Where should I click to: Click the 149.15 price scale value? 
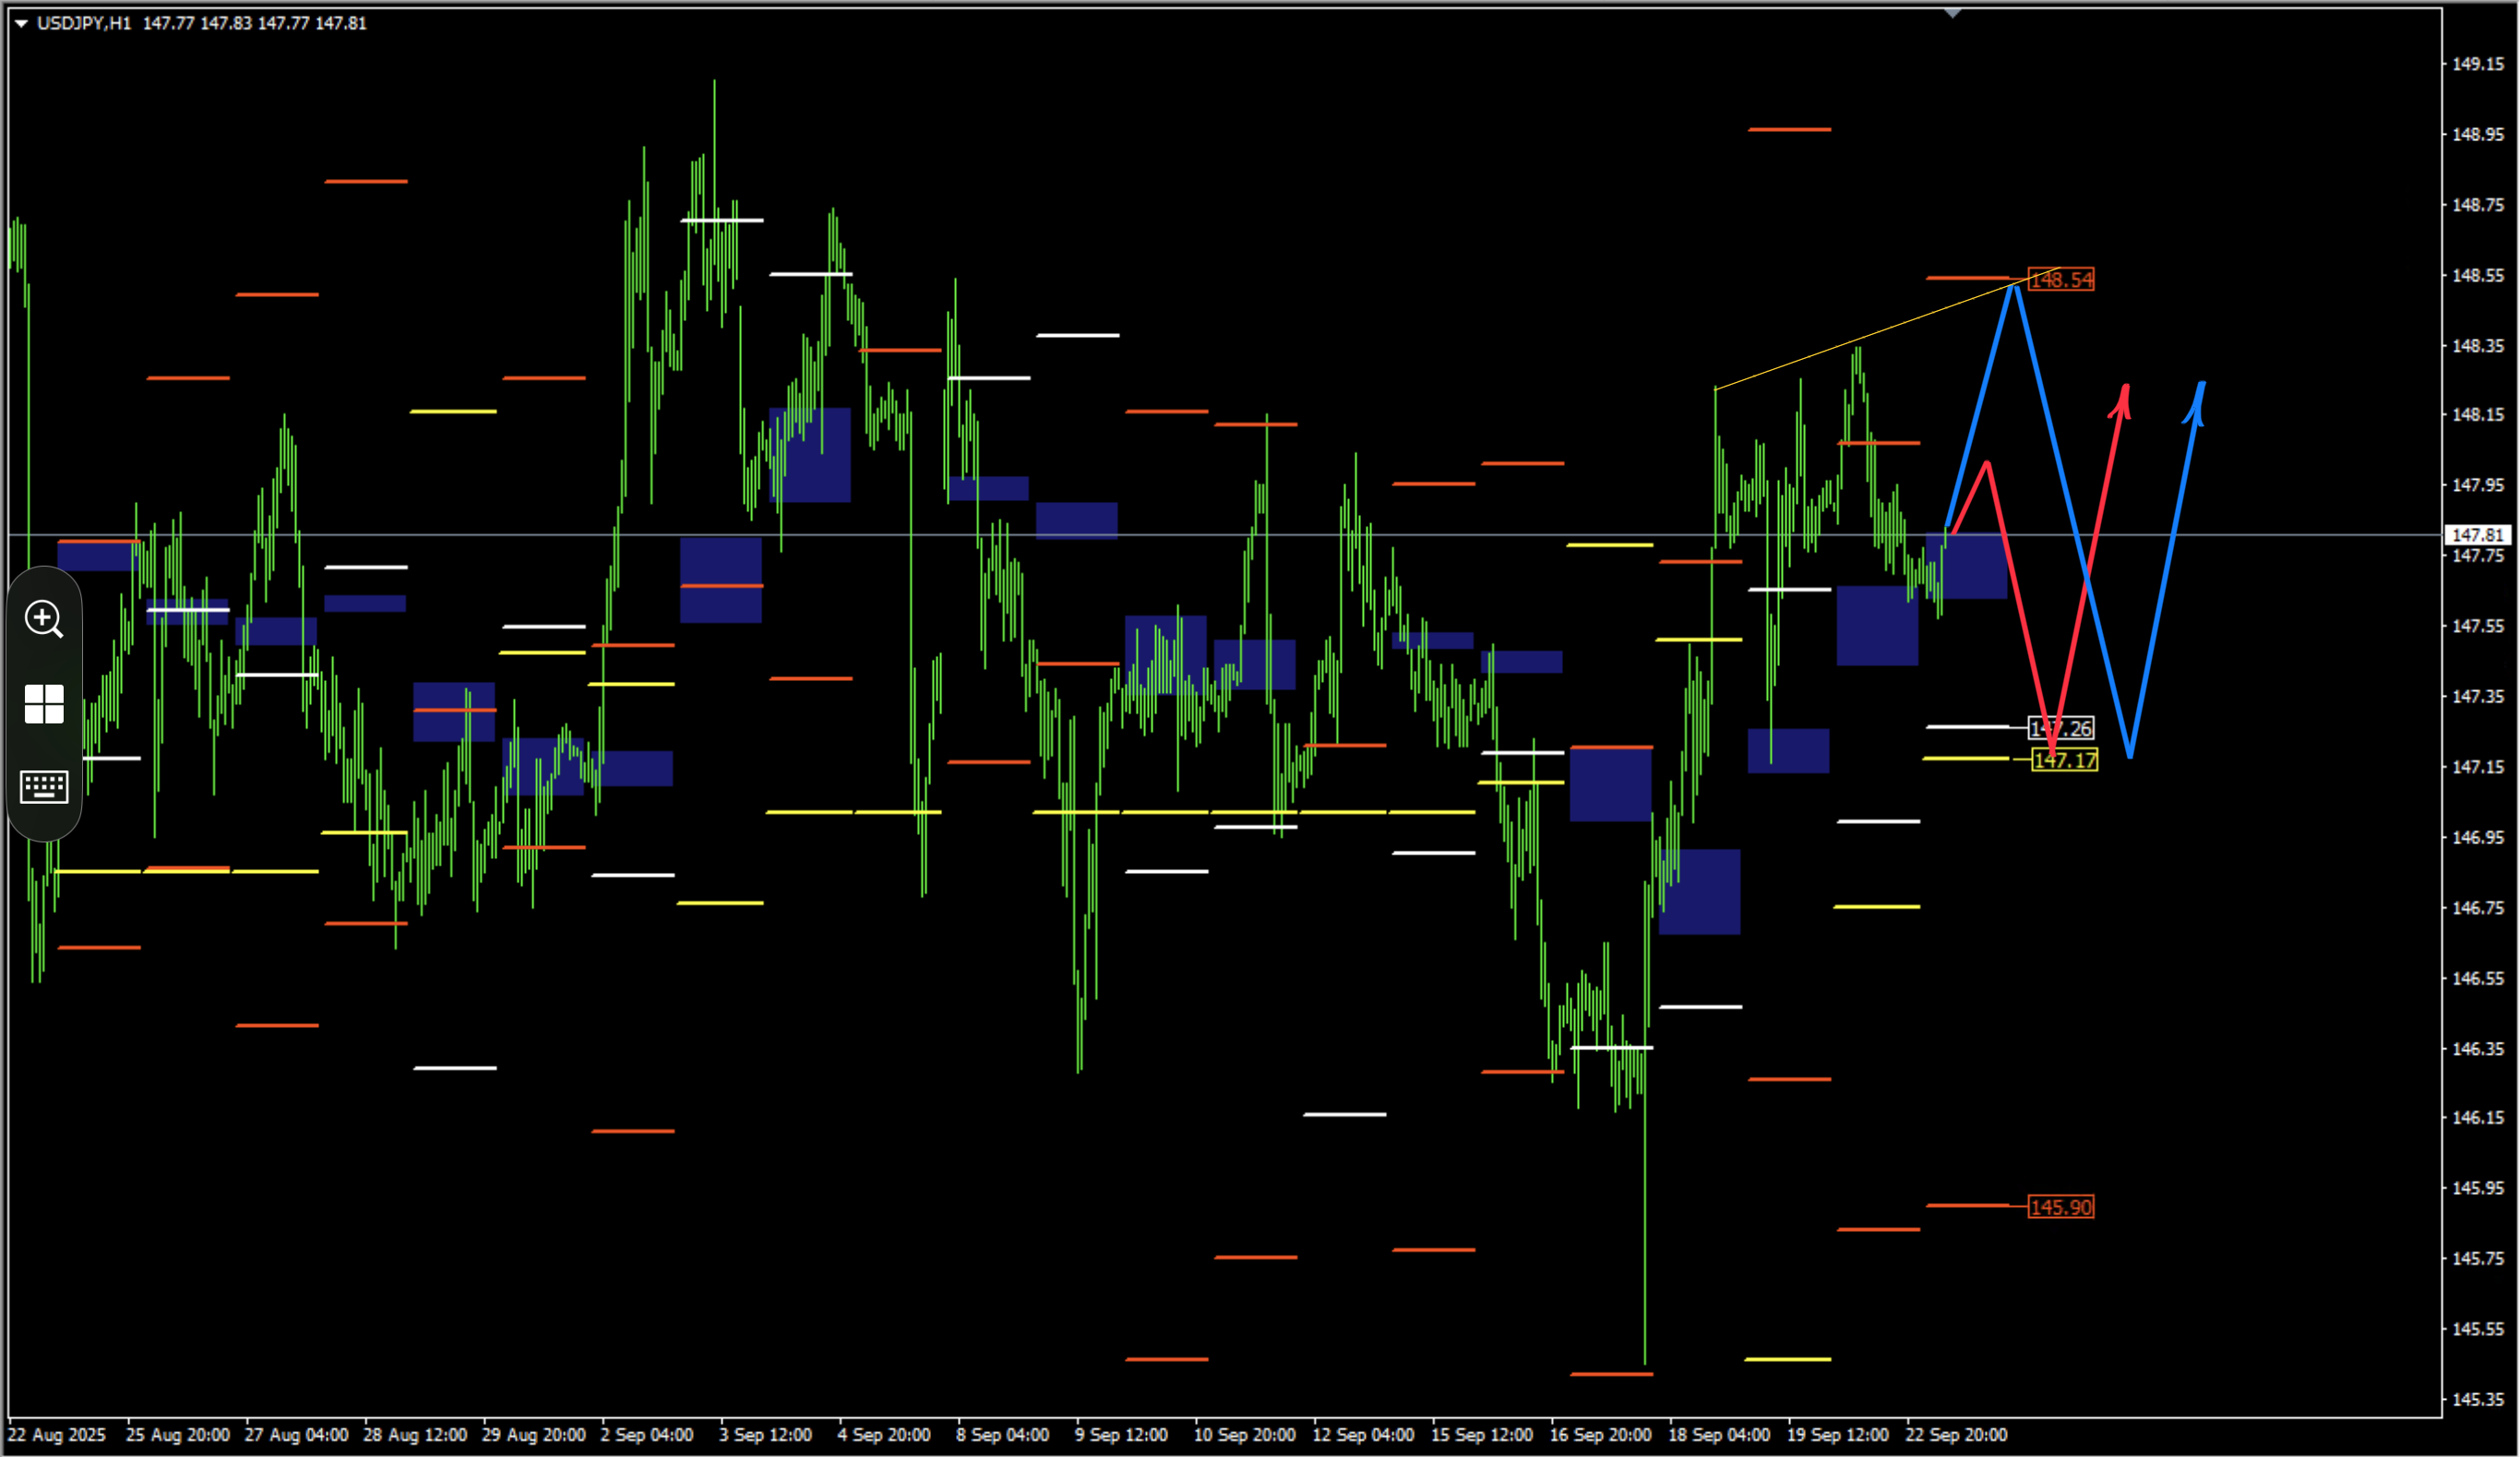tap(2478, 64)
